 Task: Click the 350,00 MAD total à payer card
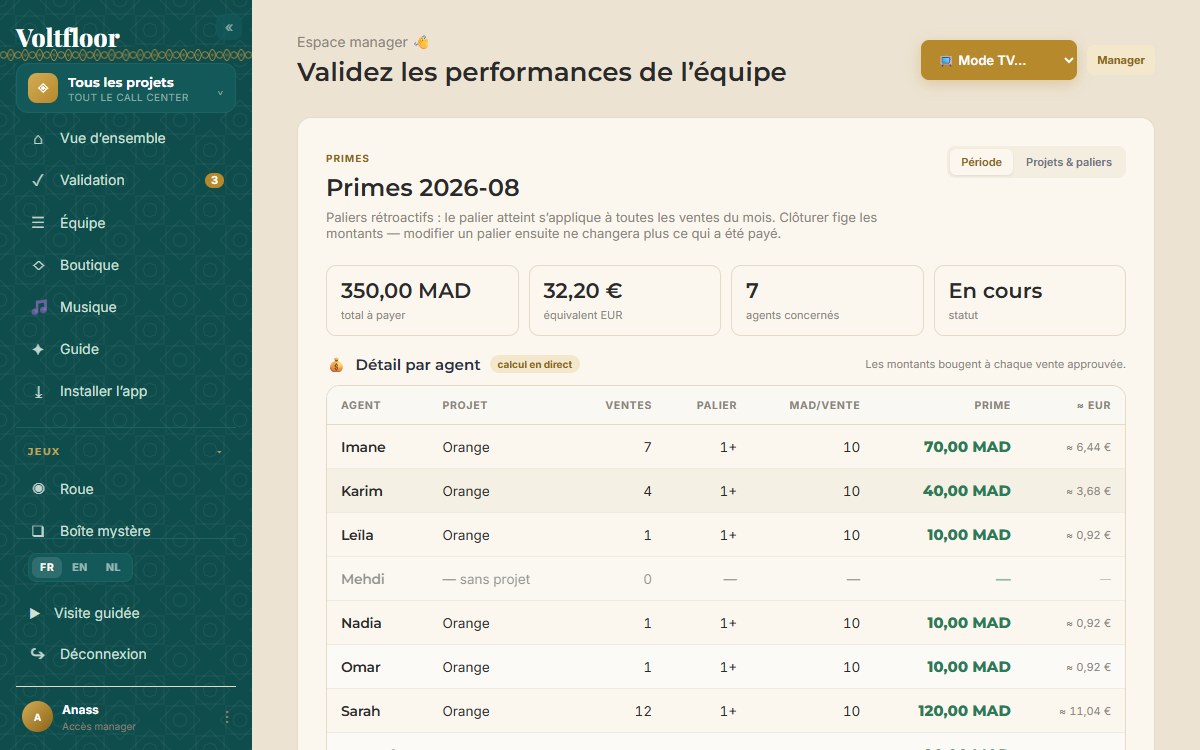422,300
